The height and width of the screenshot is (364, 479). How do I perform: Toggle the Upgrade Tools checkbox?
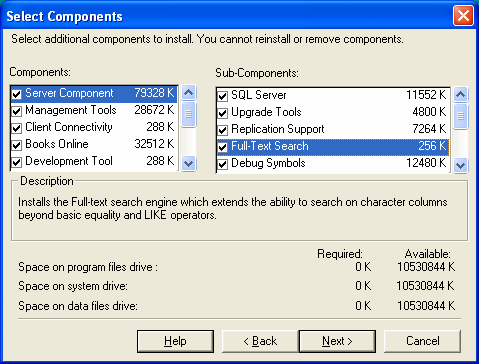coord(222,113)
